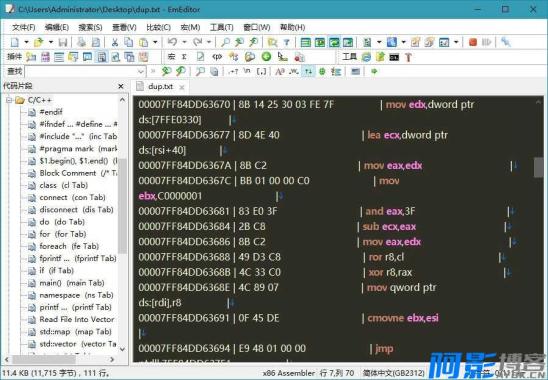Switch to the dup.txt document tab
This screenshot has width=548, height=380.
pos(160,86)
